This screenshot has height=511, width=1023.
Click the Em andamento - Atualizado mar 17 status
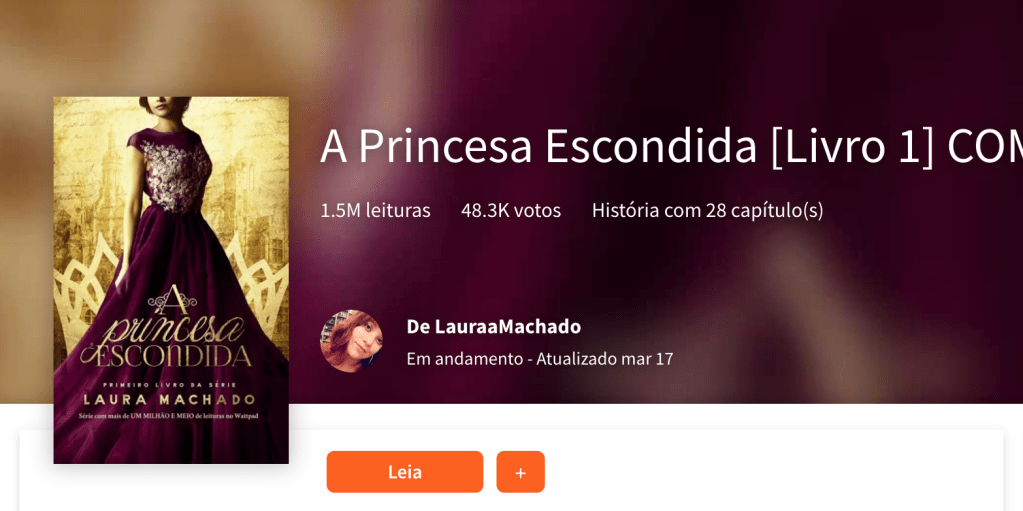(540, 359)
